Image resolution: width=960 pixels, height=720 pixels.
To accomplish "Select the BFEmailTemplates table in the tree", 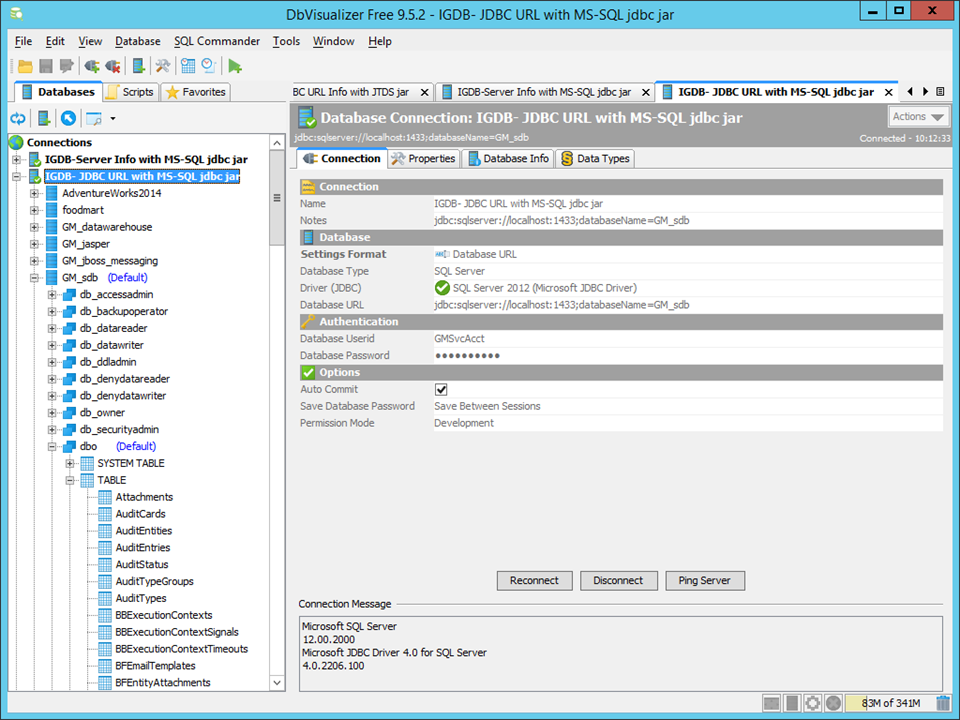I will tap(156, 666).
